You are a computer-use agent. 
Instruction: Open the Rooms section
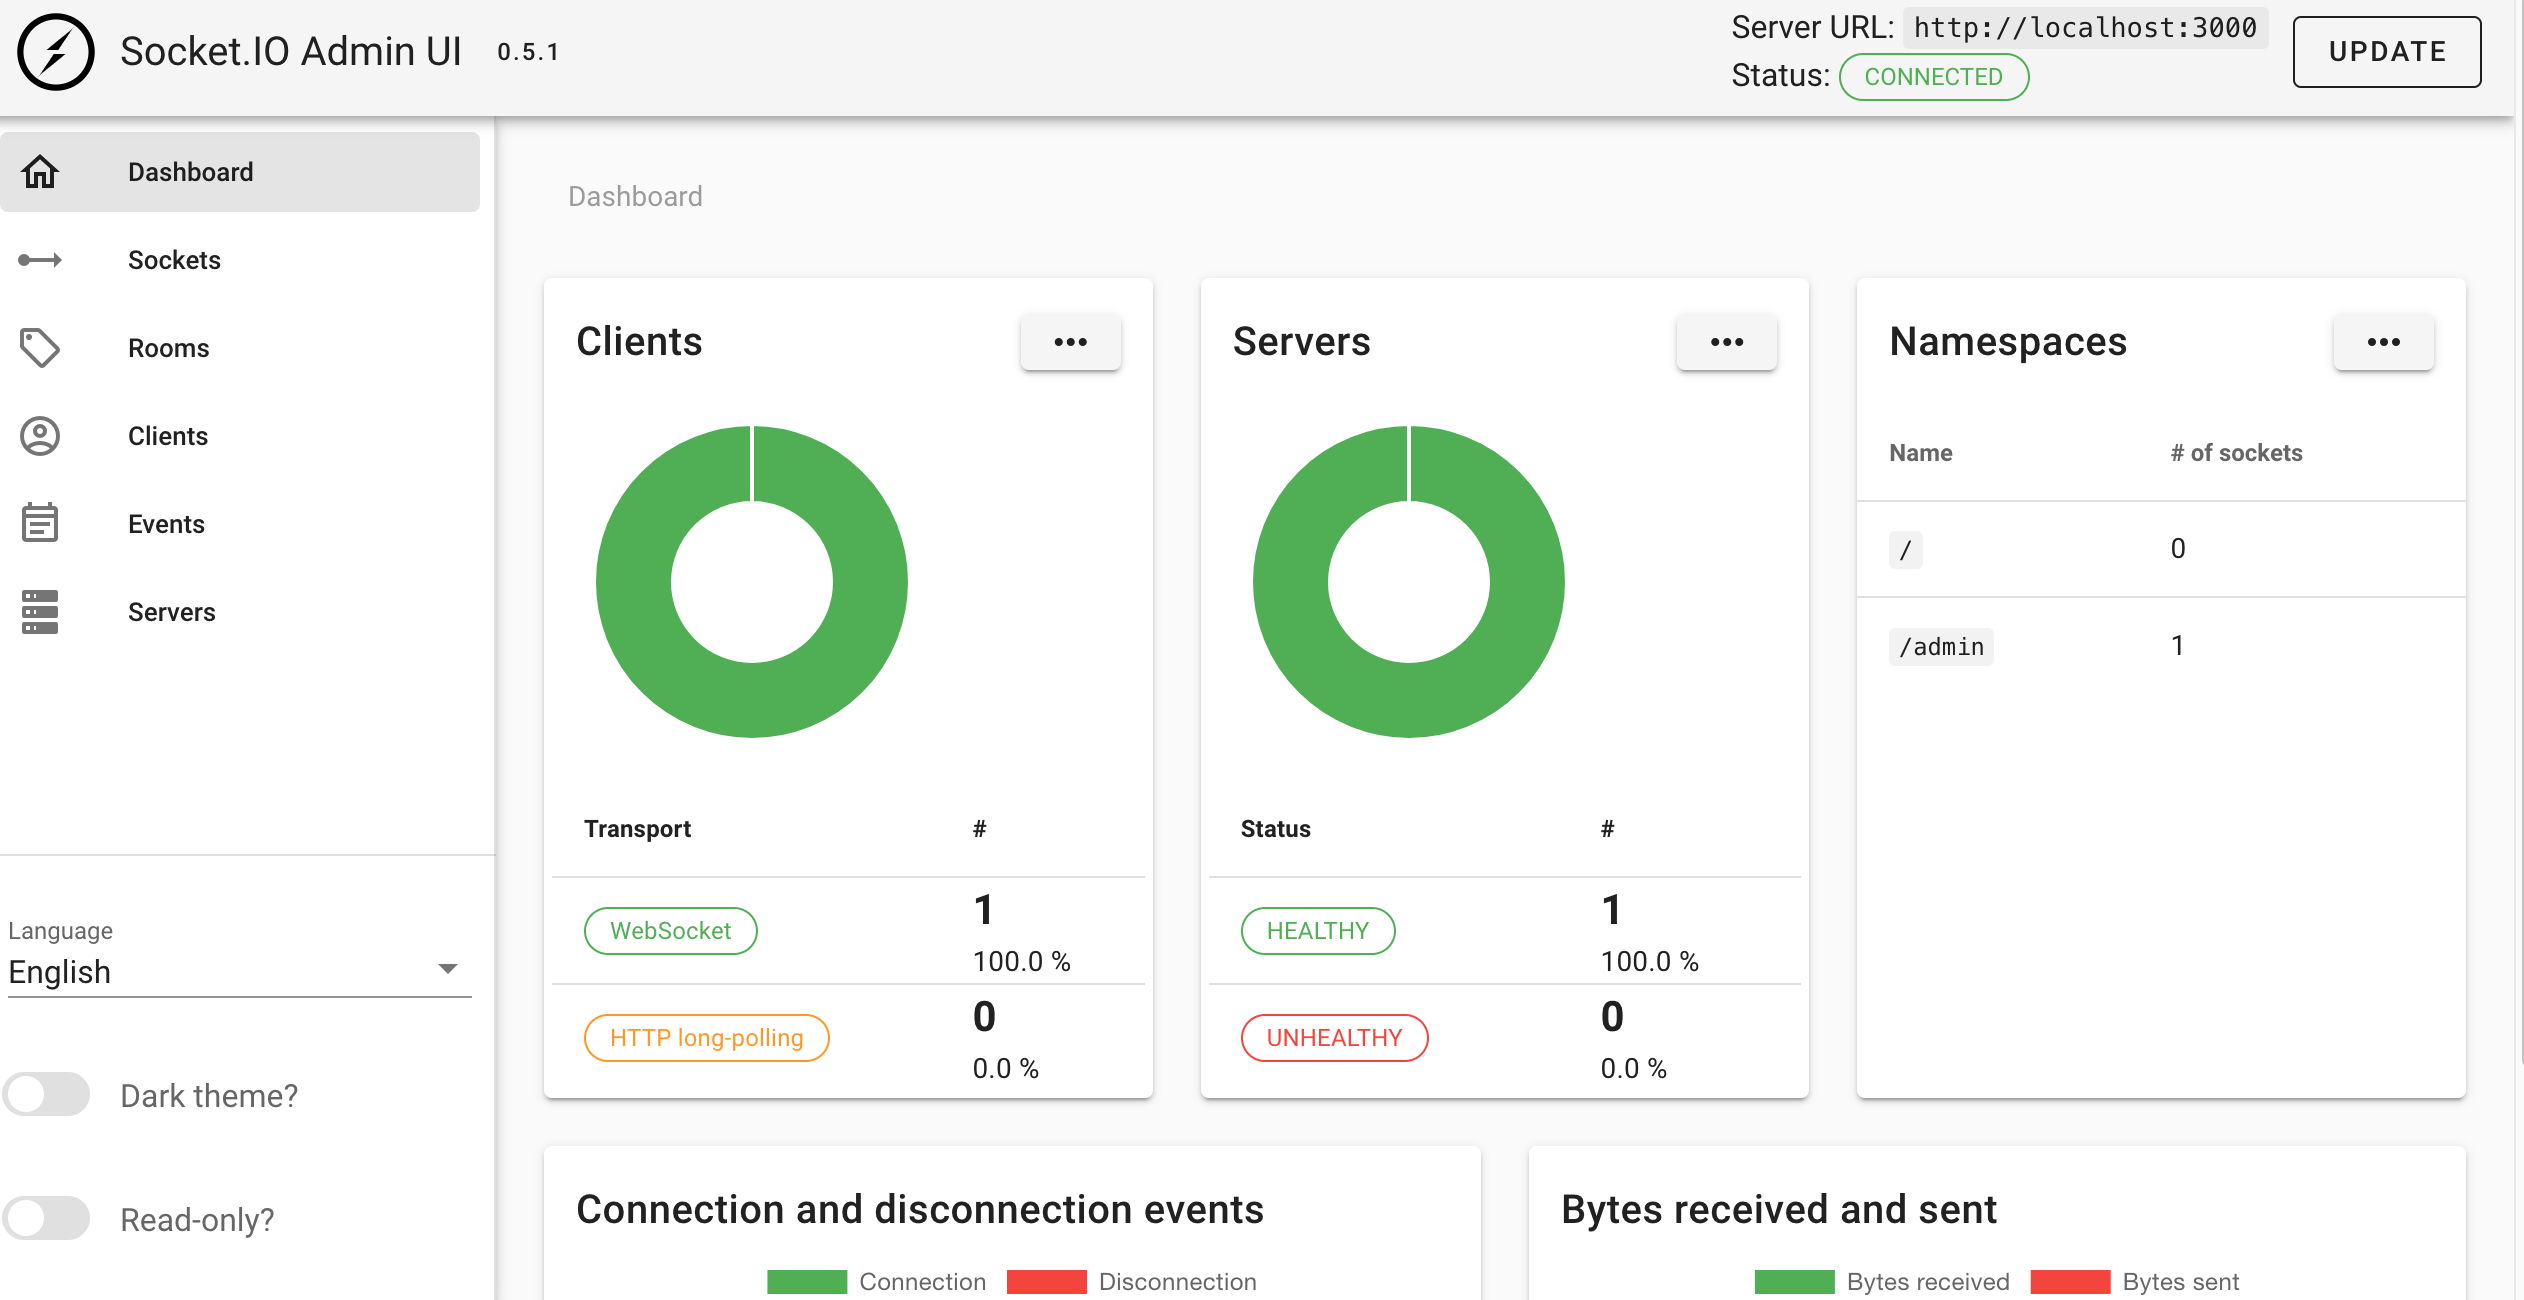click(x=240, y=348)
